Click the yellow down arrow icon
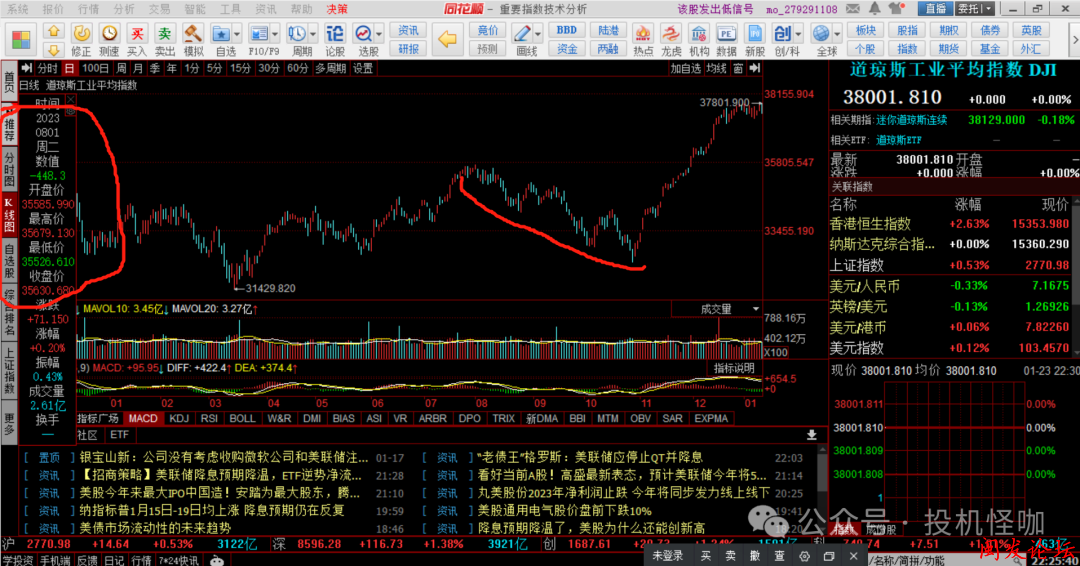Viewport: 1080px width, 566px height. point(54,50)
